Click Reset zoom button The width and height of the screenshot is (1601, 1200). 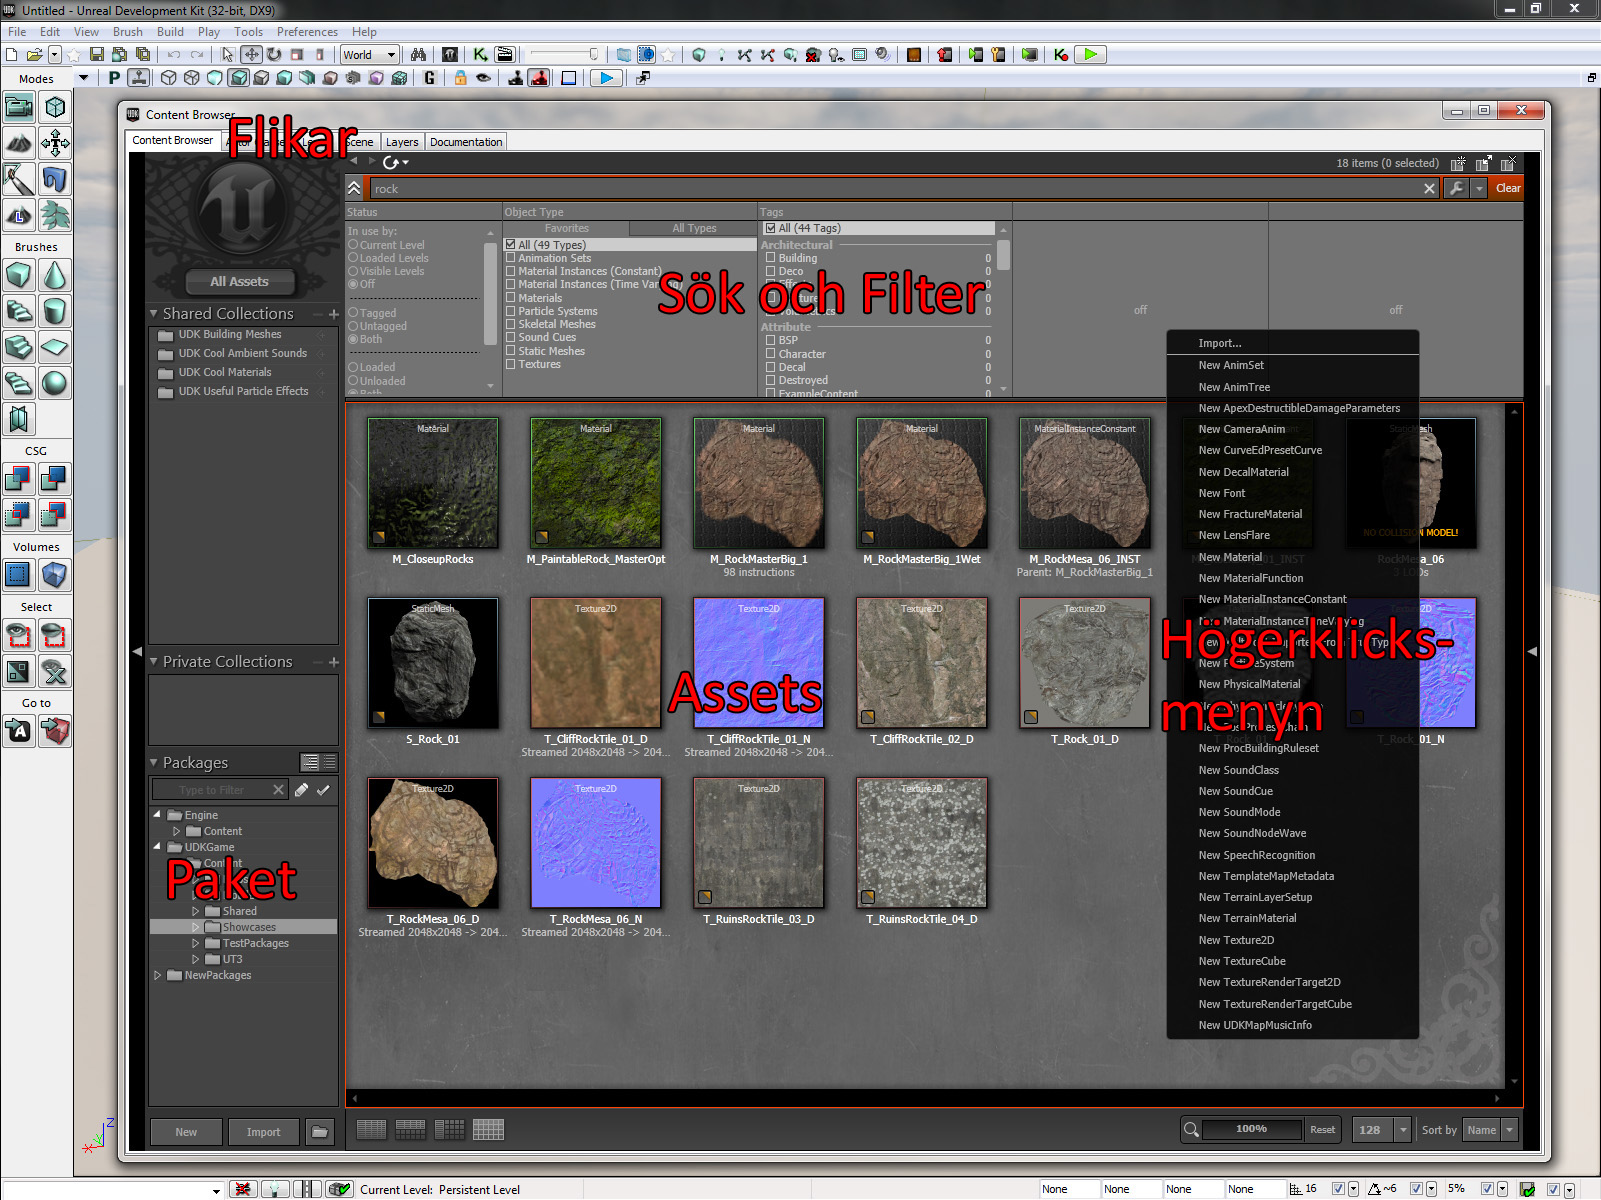(1322, 1130)
